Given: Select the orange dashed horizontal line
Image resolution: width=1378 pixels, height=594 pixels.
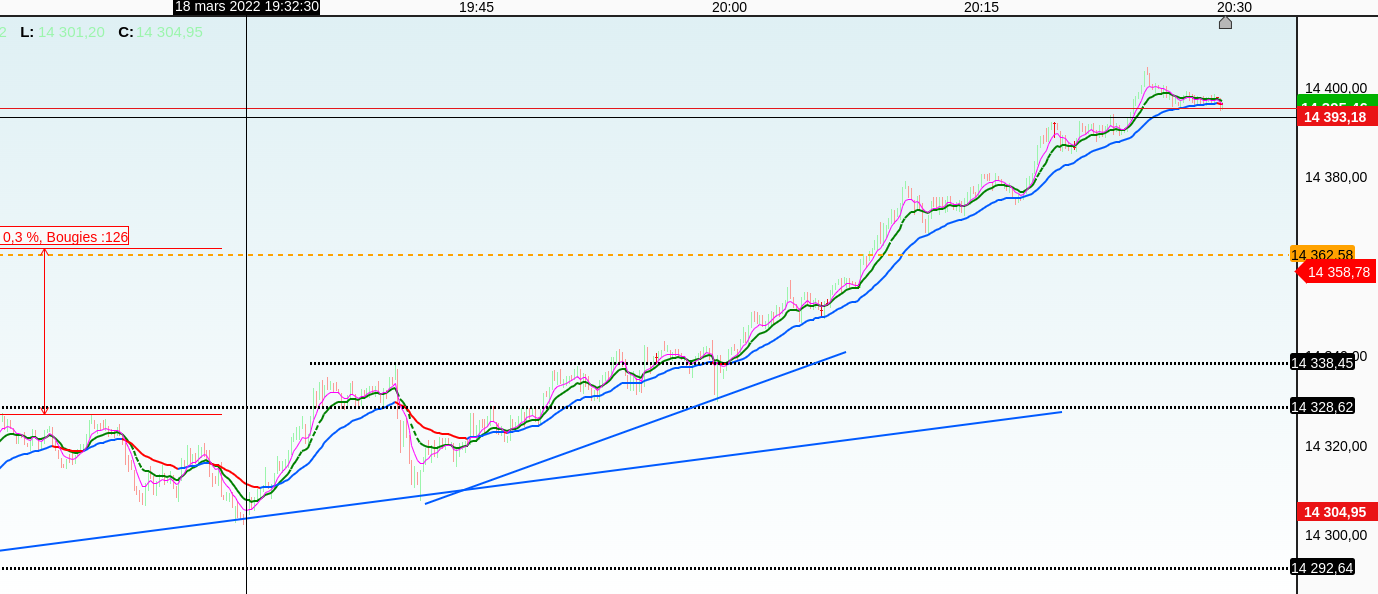Looking at the screenshot, I should (645, 255).
